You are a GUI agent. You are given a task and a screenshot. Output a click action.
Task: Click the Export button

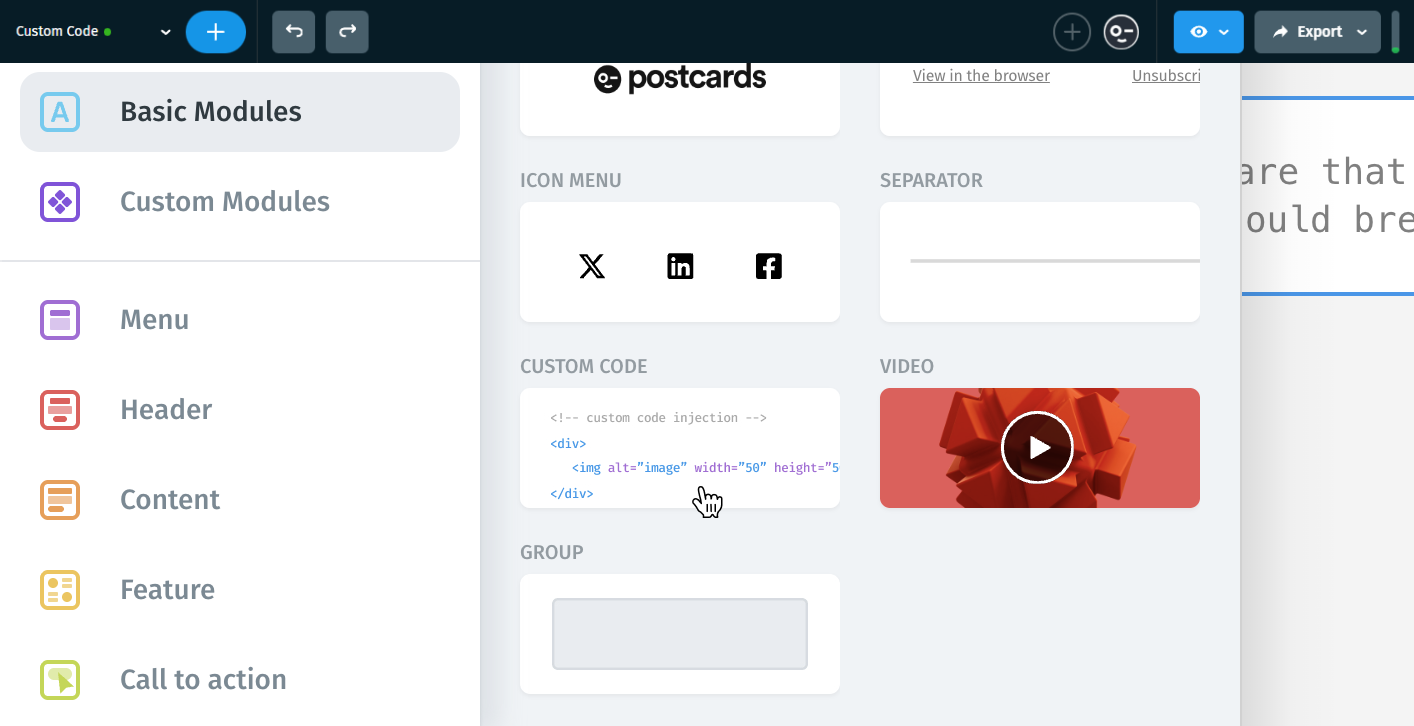pos(1308,32)
